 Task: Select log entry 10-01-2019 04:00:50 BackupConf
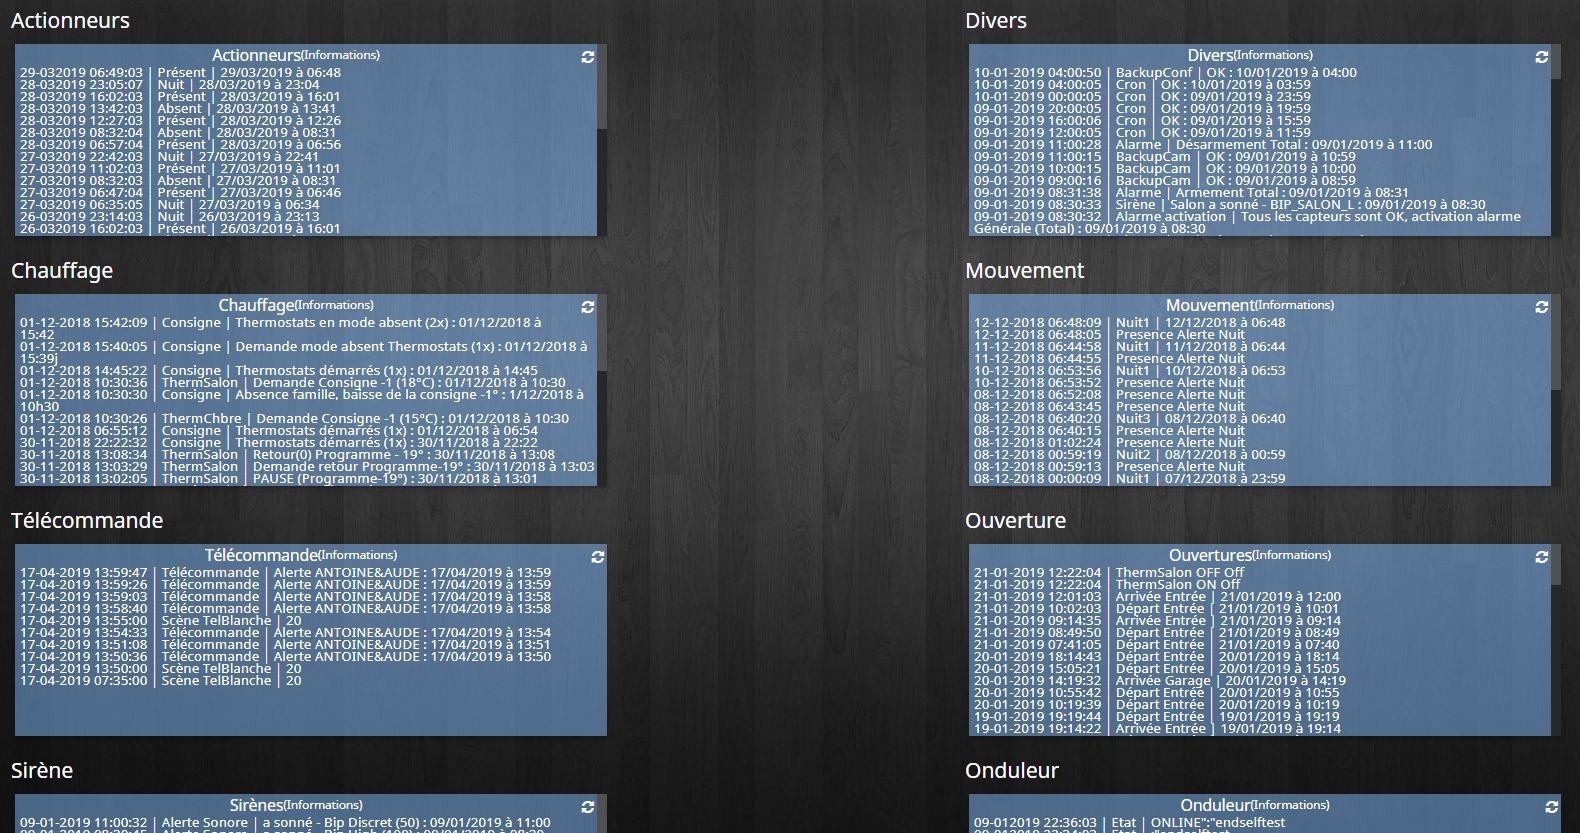pos(1165,73)
